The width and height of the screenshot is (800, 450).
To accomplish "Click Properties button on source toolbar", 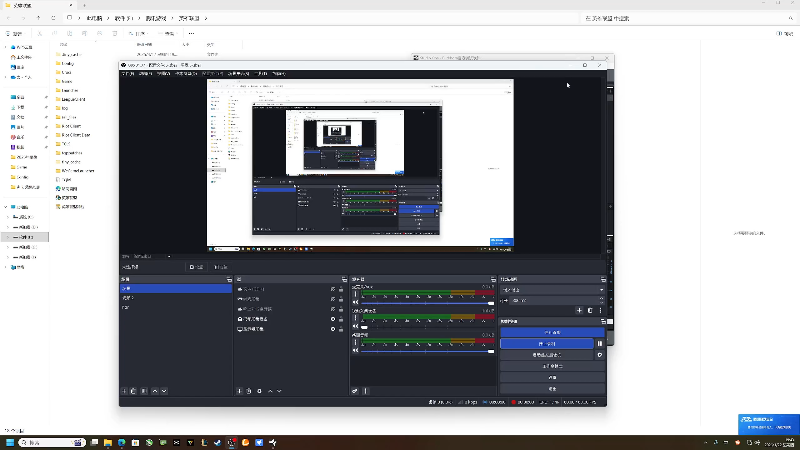I will [196, 267].
